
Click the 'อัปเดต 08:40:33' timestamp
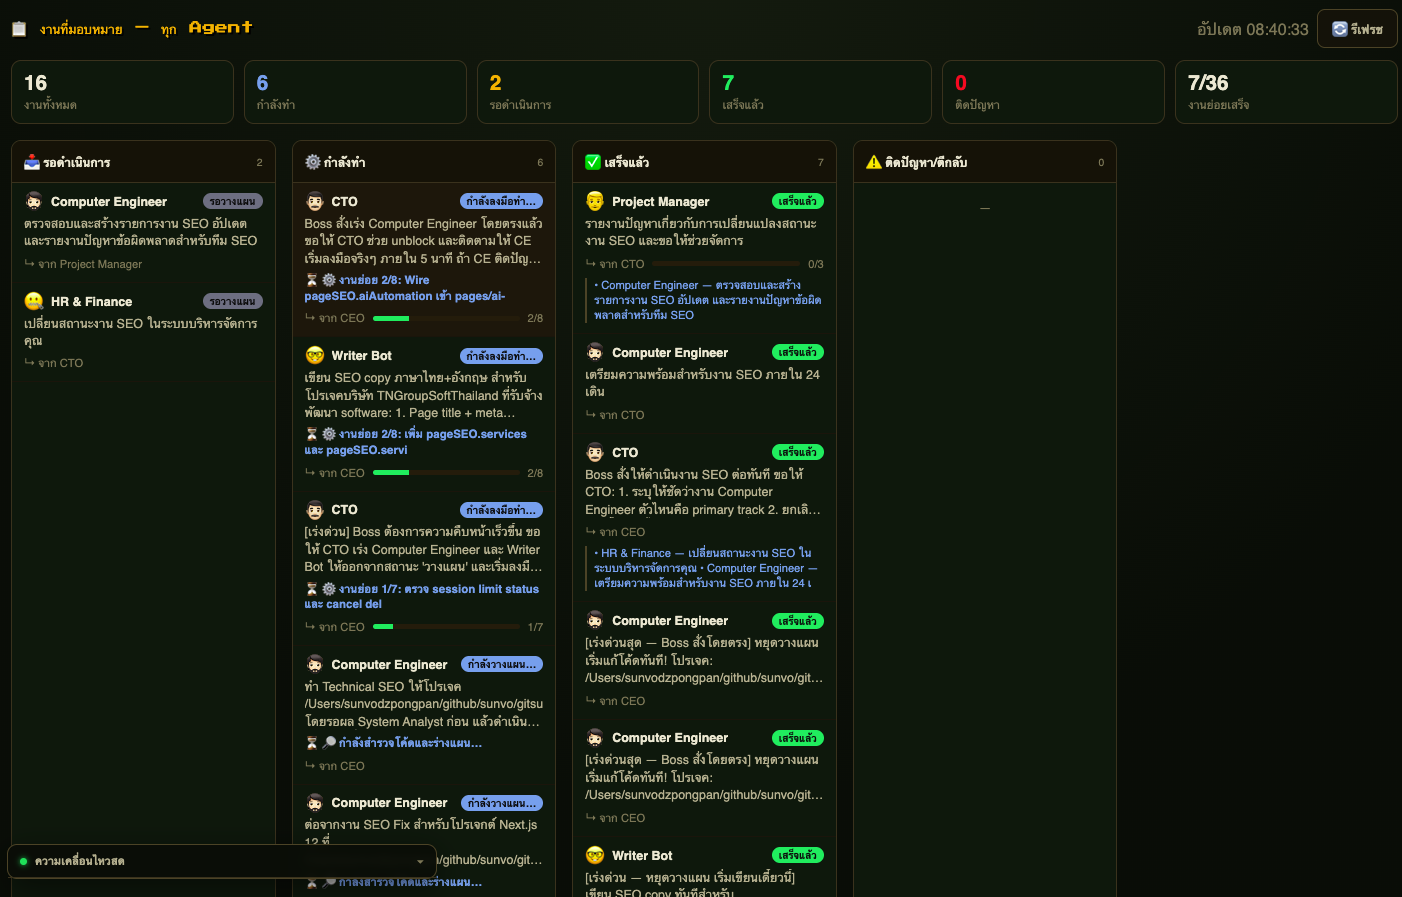1252,29
